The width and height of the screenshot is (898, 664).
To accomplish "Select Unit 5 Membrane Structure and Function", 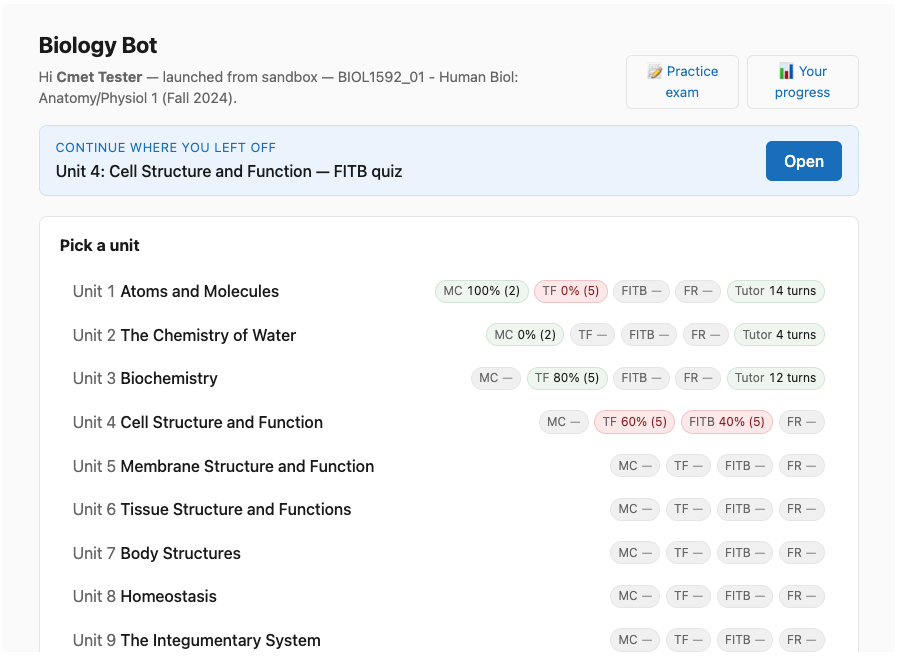I will 223,466.
